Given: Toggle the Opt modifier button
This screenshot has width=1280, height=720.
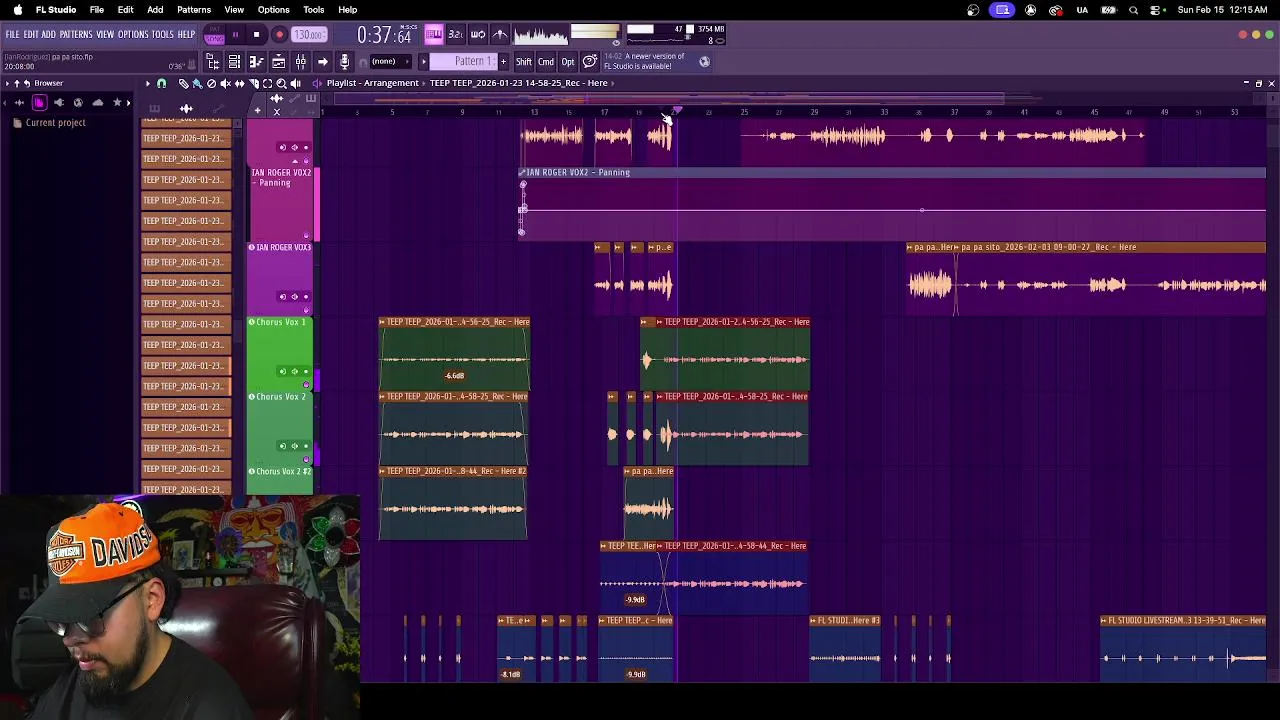Looking at the screenshot, I should click(568, 62).
